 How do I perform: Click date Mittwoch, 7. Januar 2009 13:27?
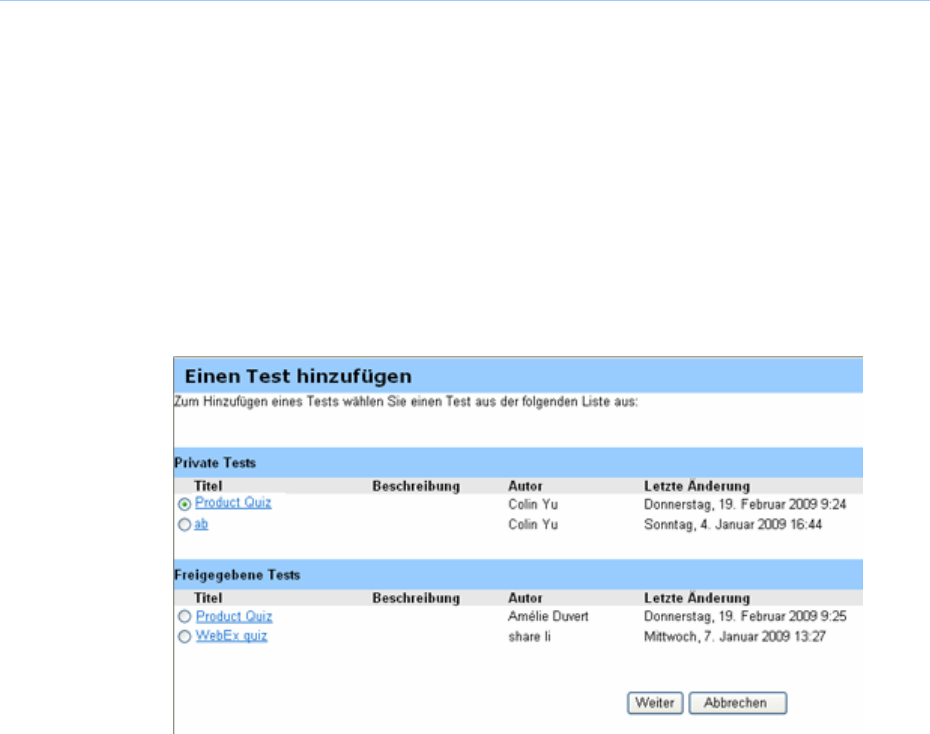click(735, 637)
